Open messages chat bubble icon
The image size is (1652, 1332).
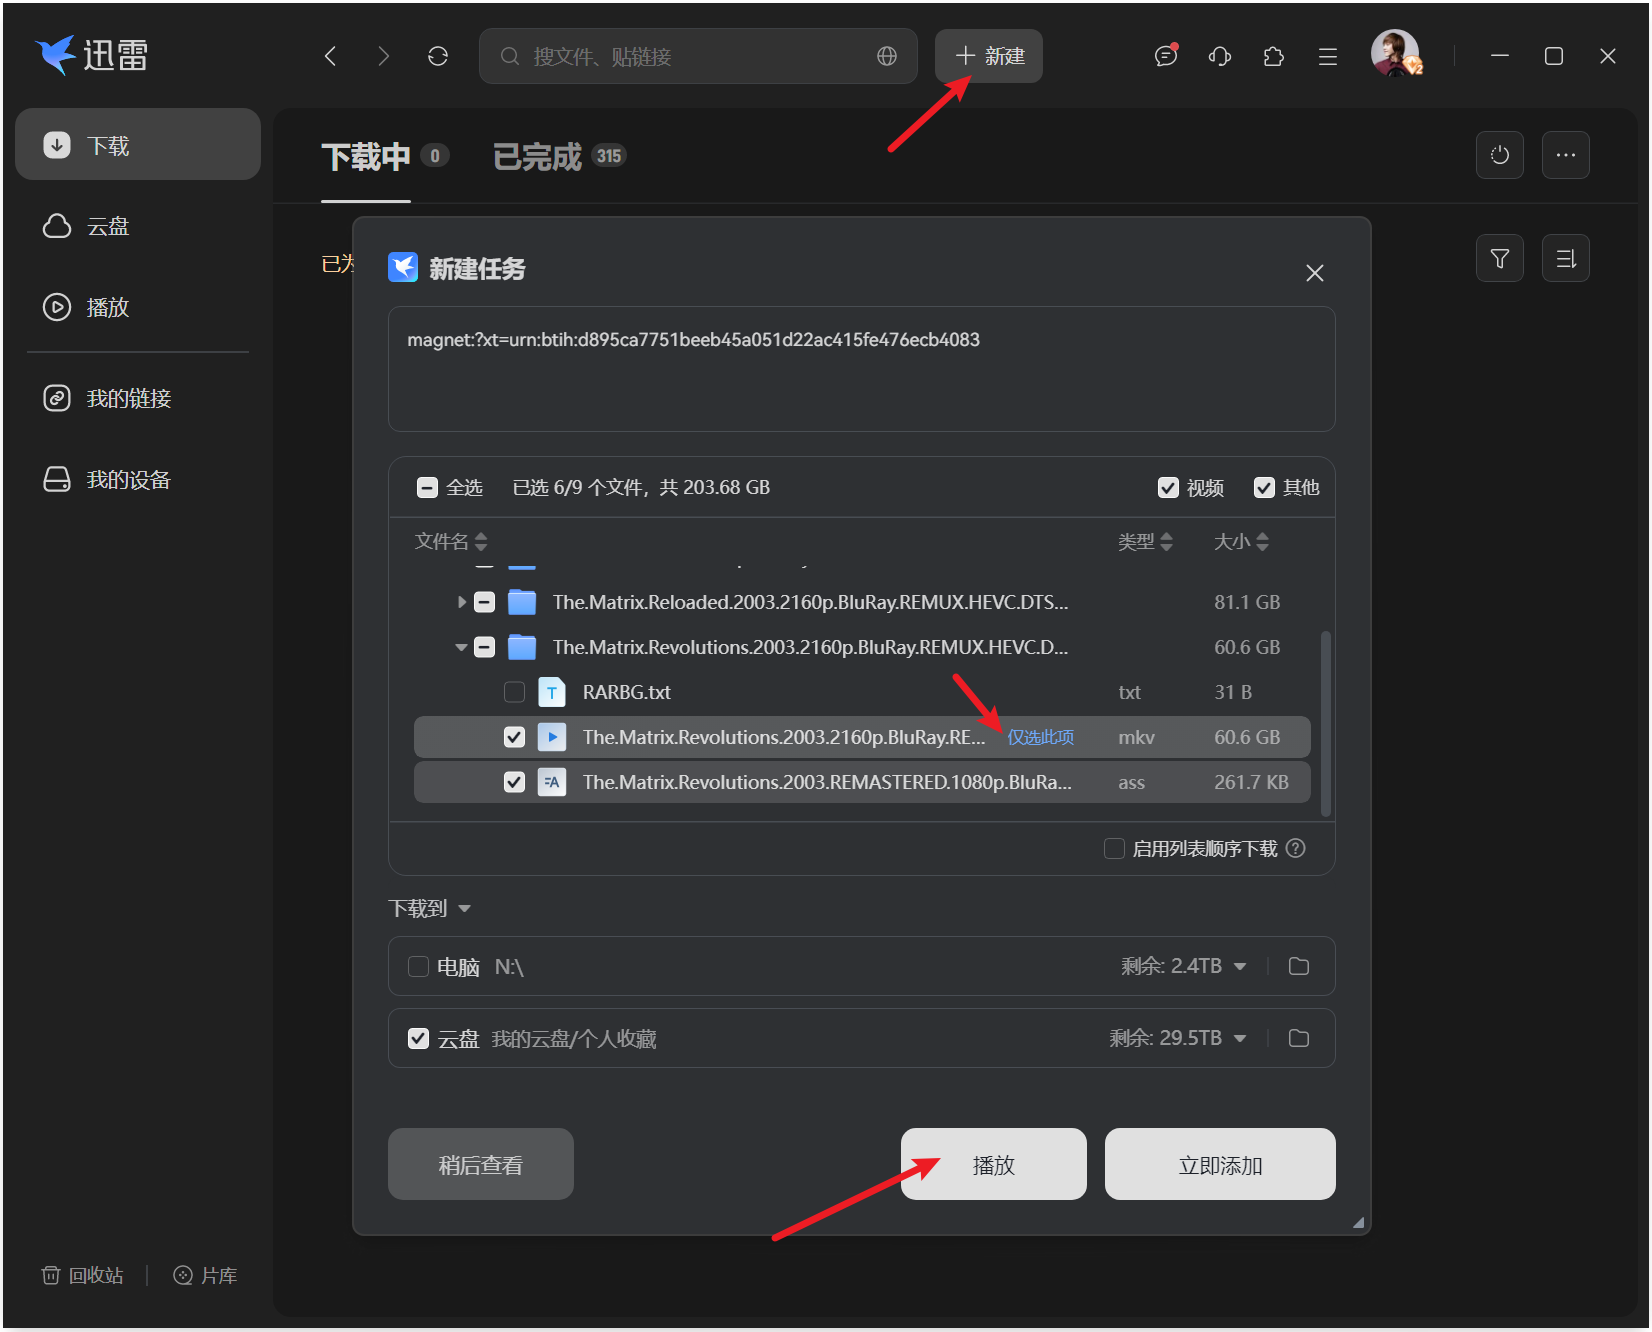click(x=1166, y=56)
